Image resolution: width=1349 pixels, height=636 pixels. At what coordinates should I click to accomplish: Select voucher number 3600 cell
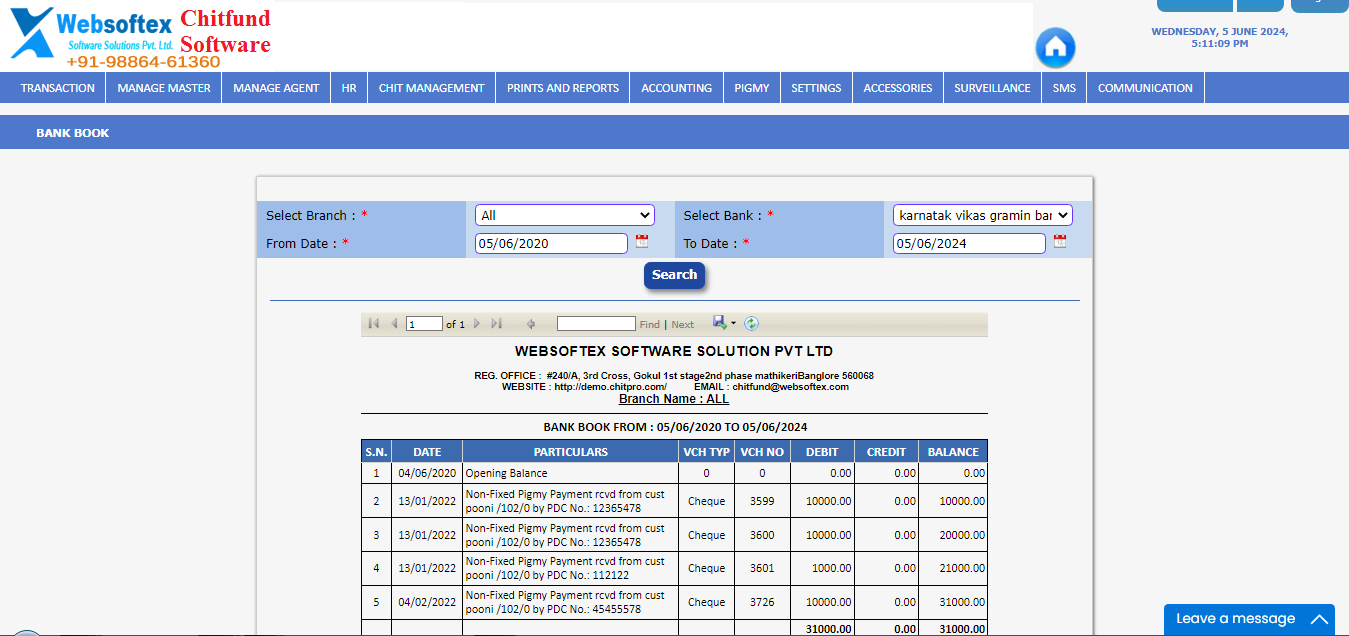[x=762, y=535]
